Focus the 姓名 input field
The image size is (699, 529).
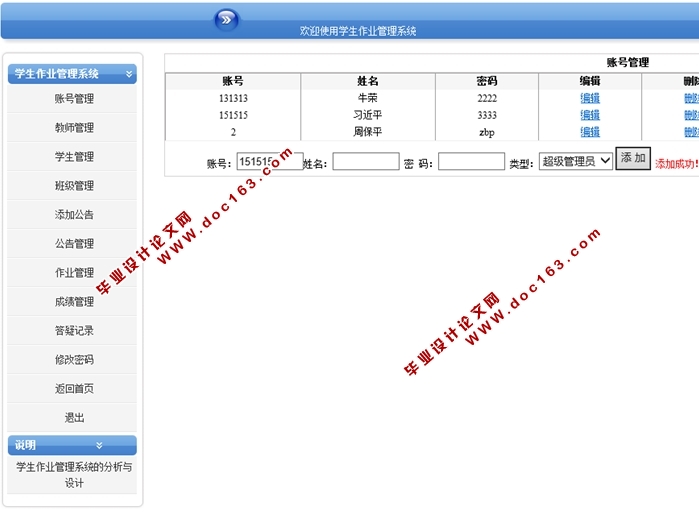tap(366, 161)
